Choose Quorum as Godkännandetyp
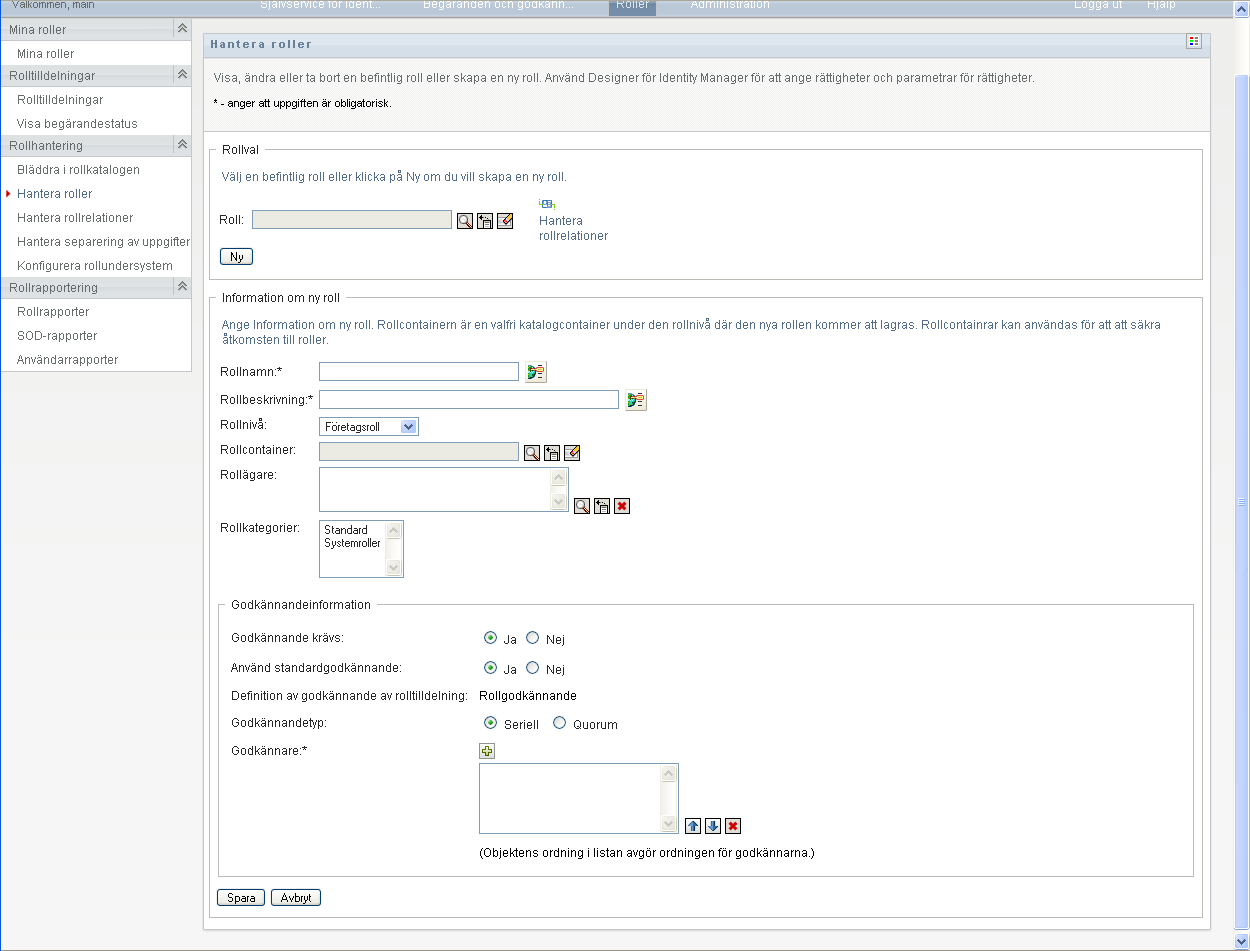Viewport: 1250px width, 951px height. coord(560,723)
